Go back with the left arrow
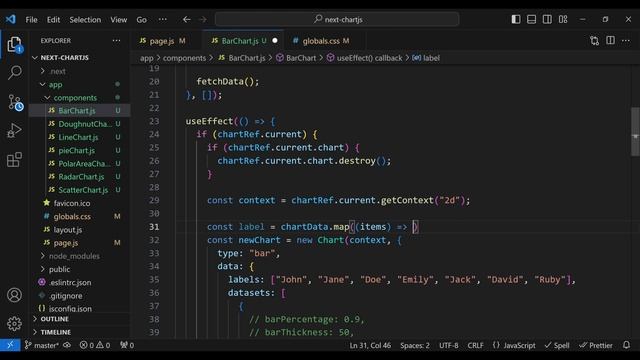 (187, 19)
